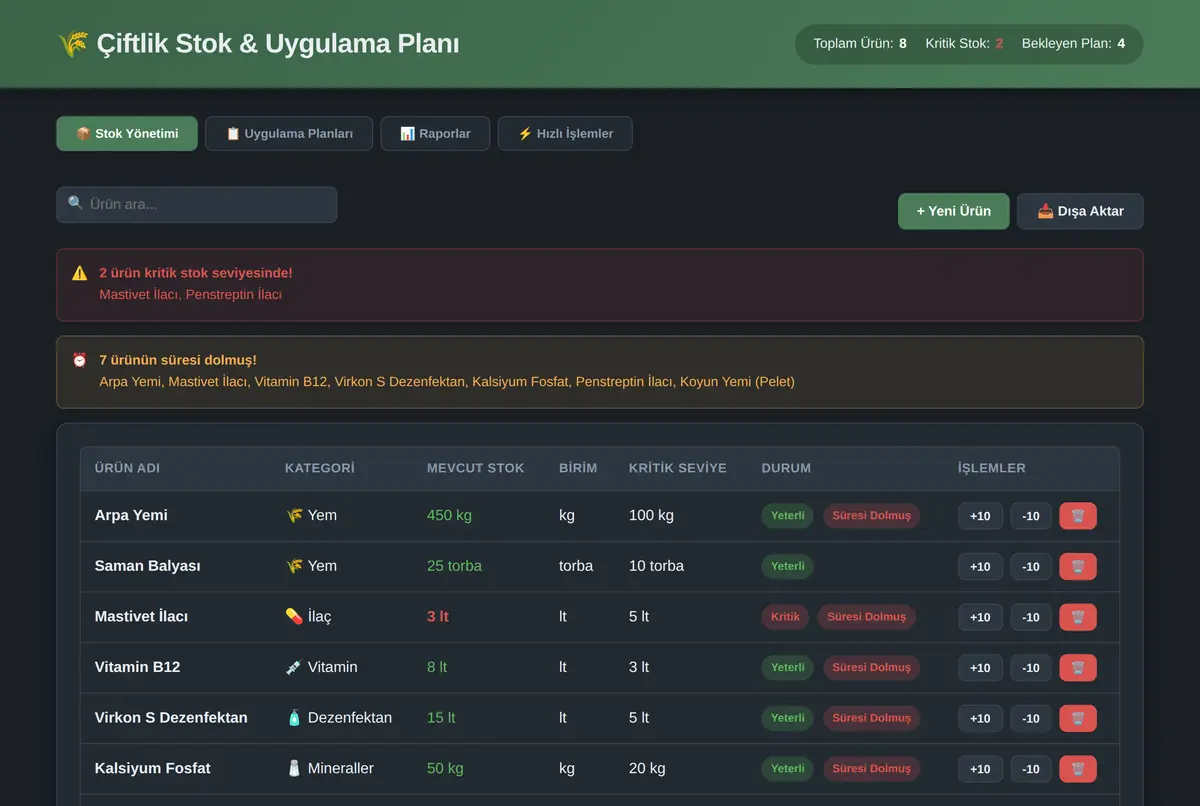This screenshot has height=806, width=1200.
Task: Click the + Yeni Ürün button
Action: point(954,211)
